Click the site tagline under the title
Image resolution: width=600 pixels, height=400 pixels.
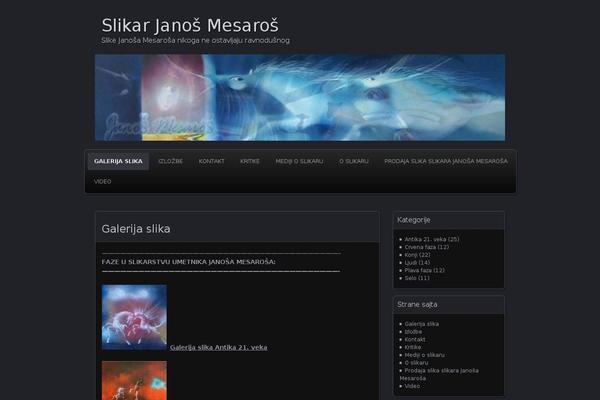196,40
